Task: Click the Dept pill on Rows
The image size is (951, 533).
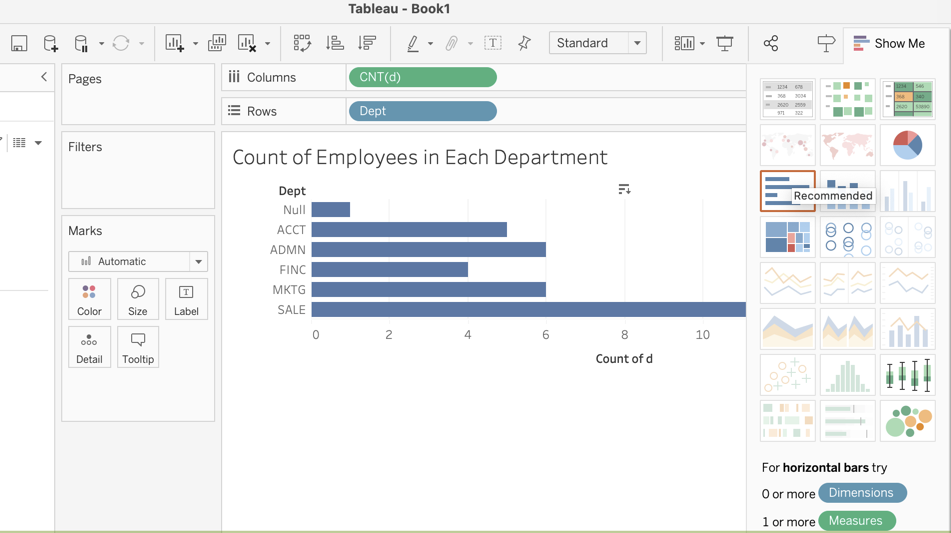Action: point(422,111)
